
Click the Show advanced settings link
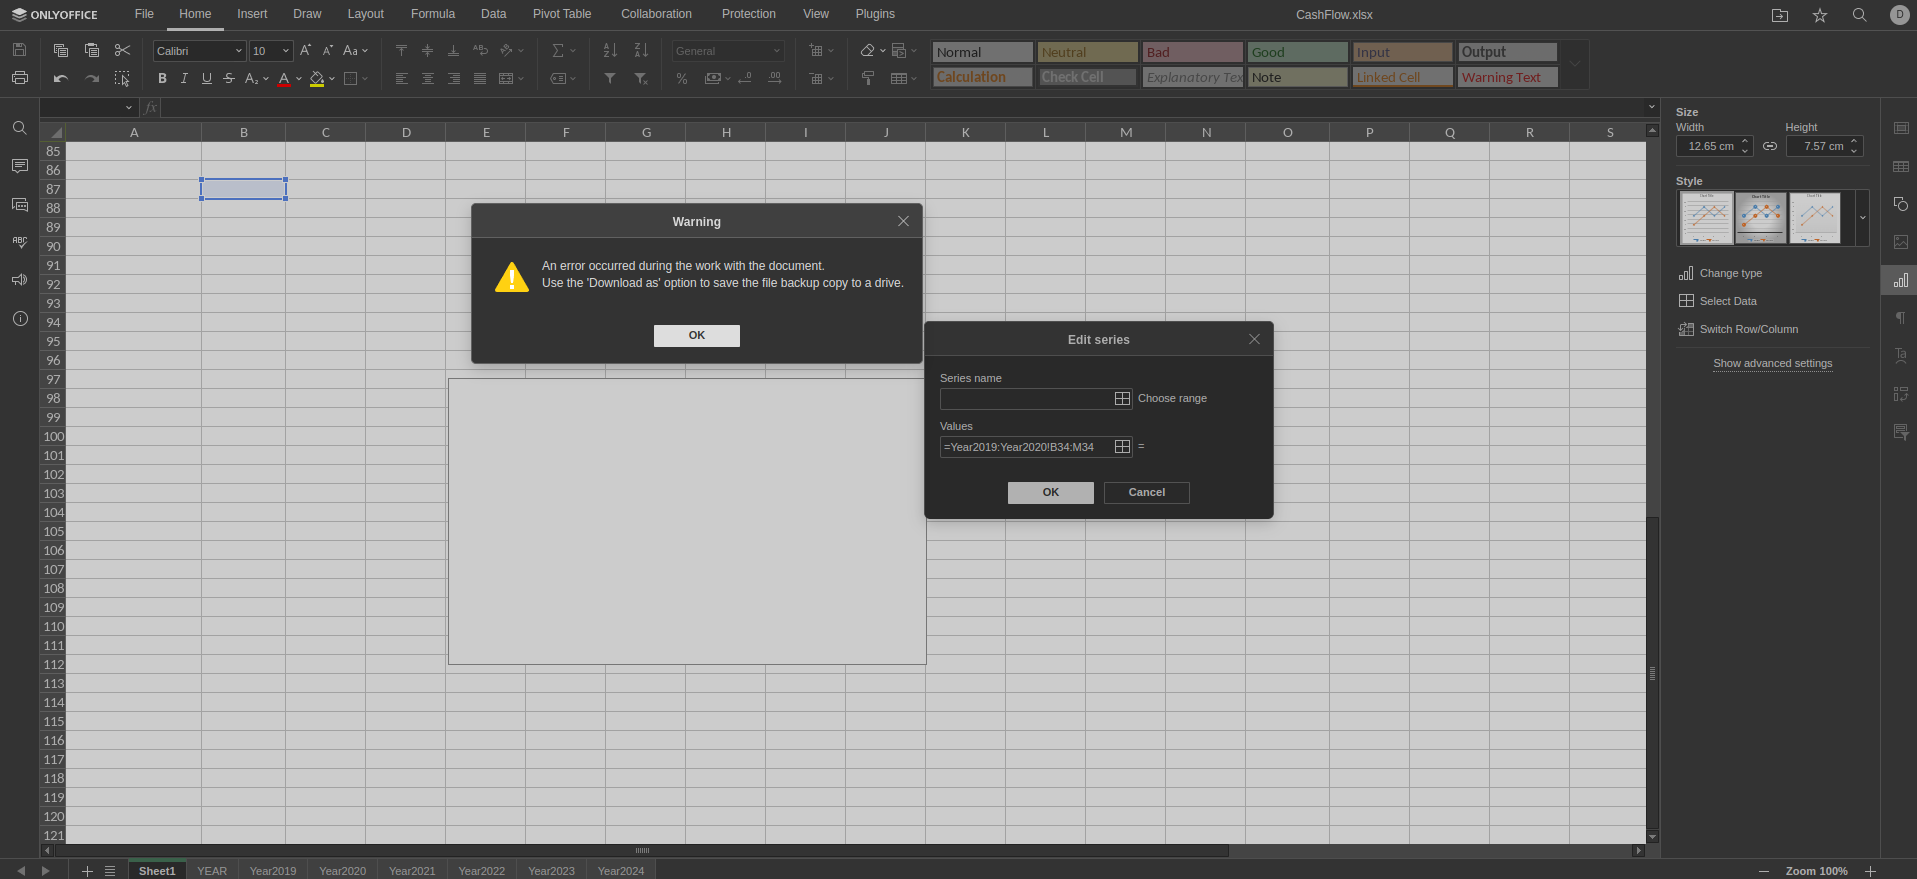(1772, 363)
